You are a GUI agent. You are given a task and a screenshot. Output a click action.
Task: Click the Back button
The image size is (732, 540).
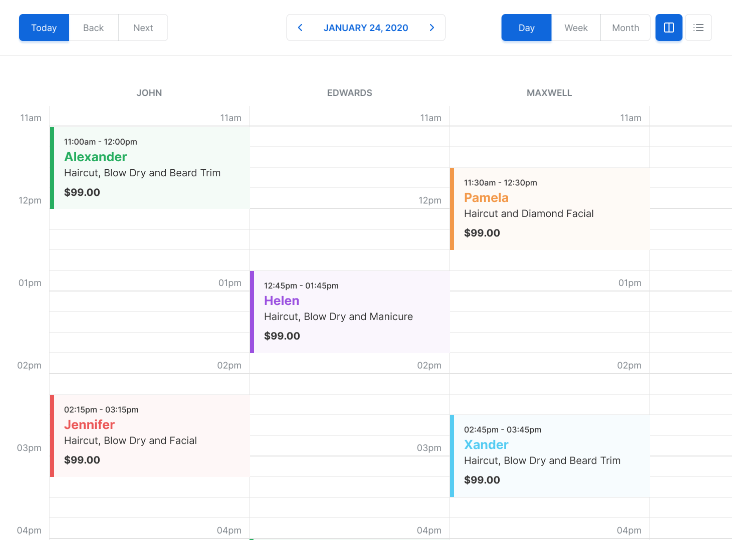tap(94, 28)
